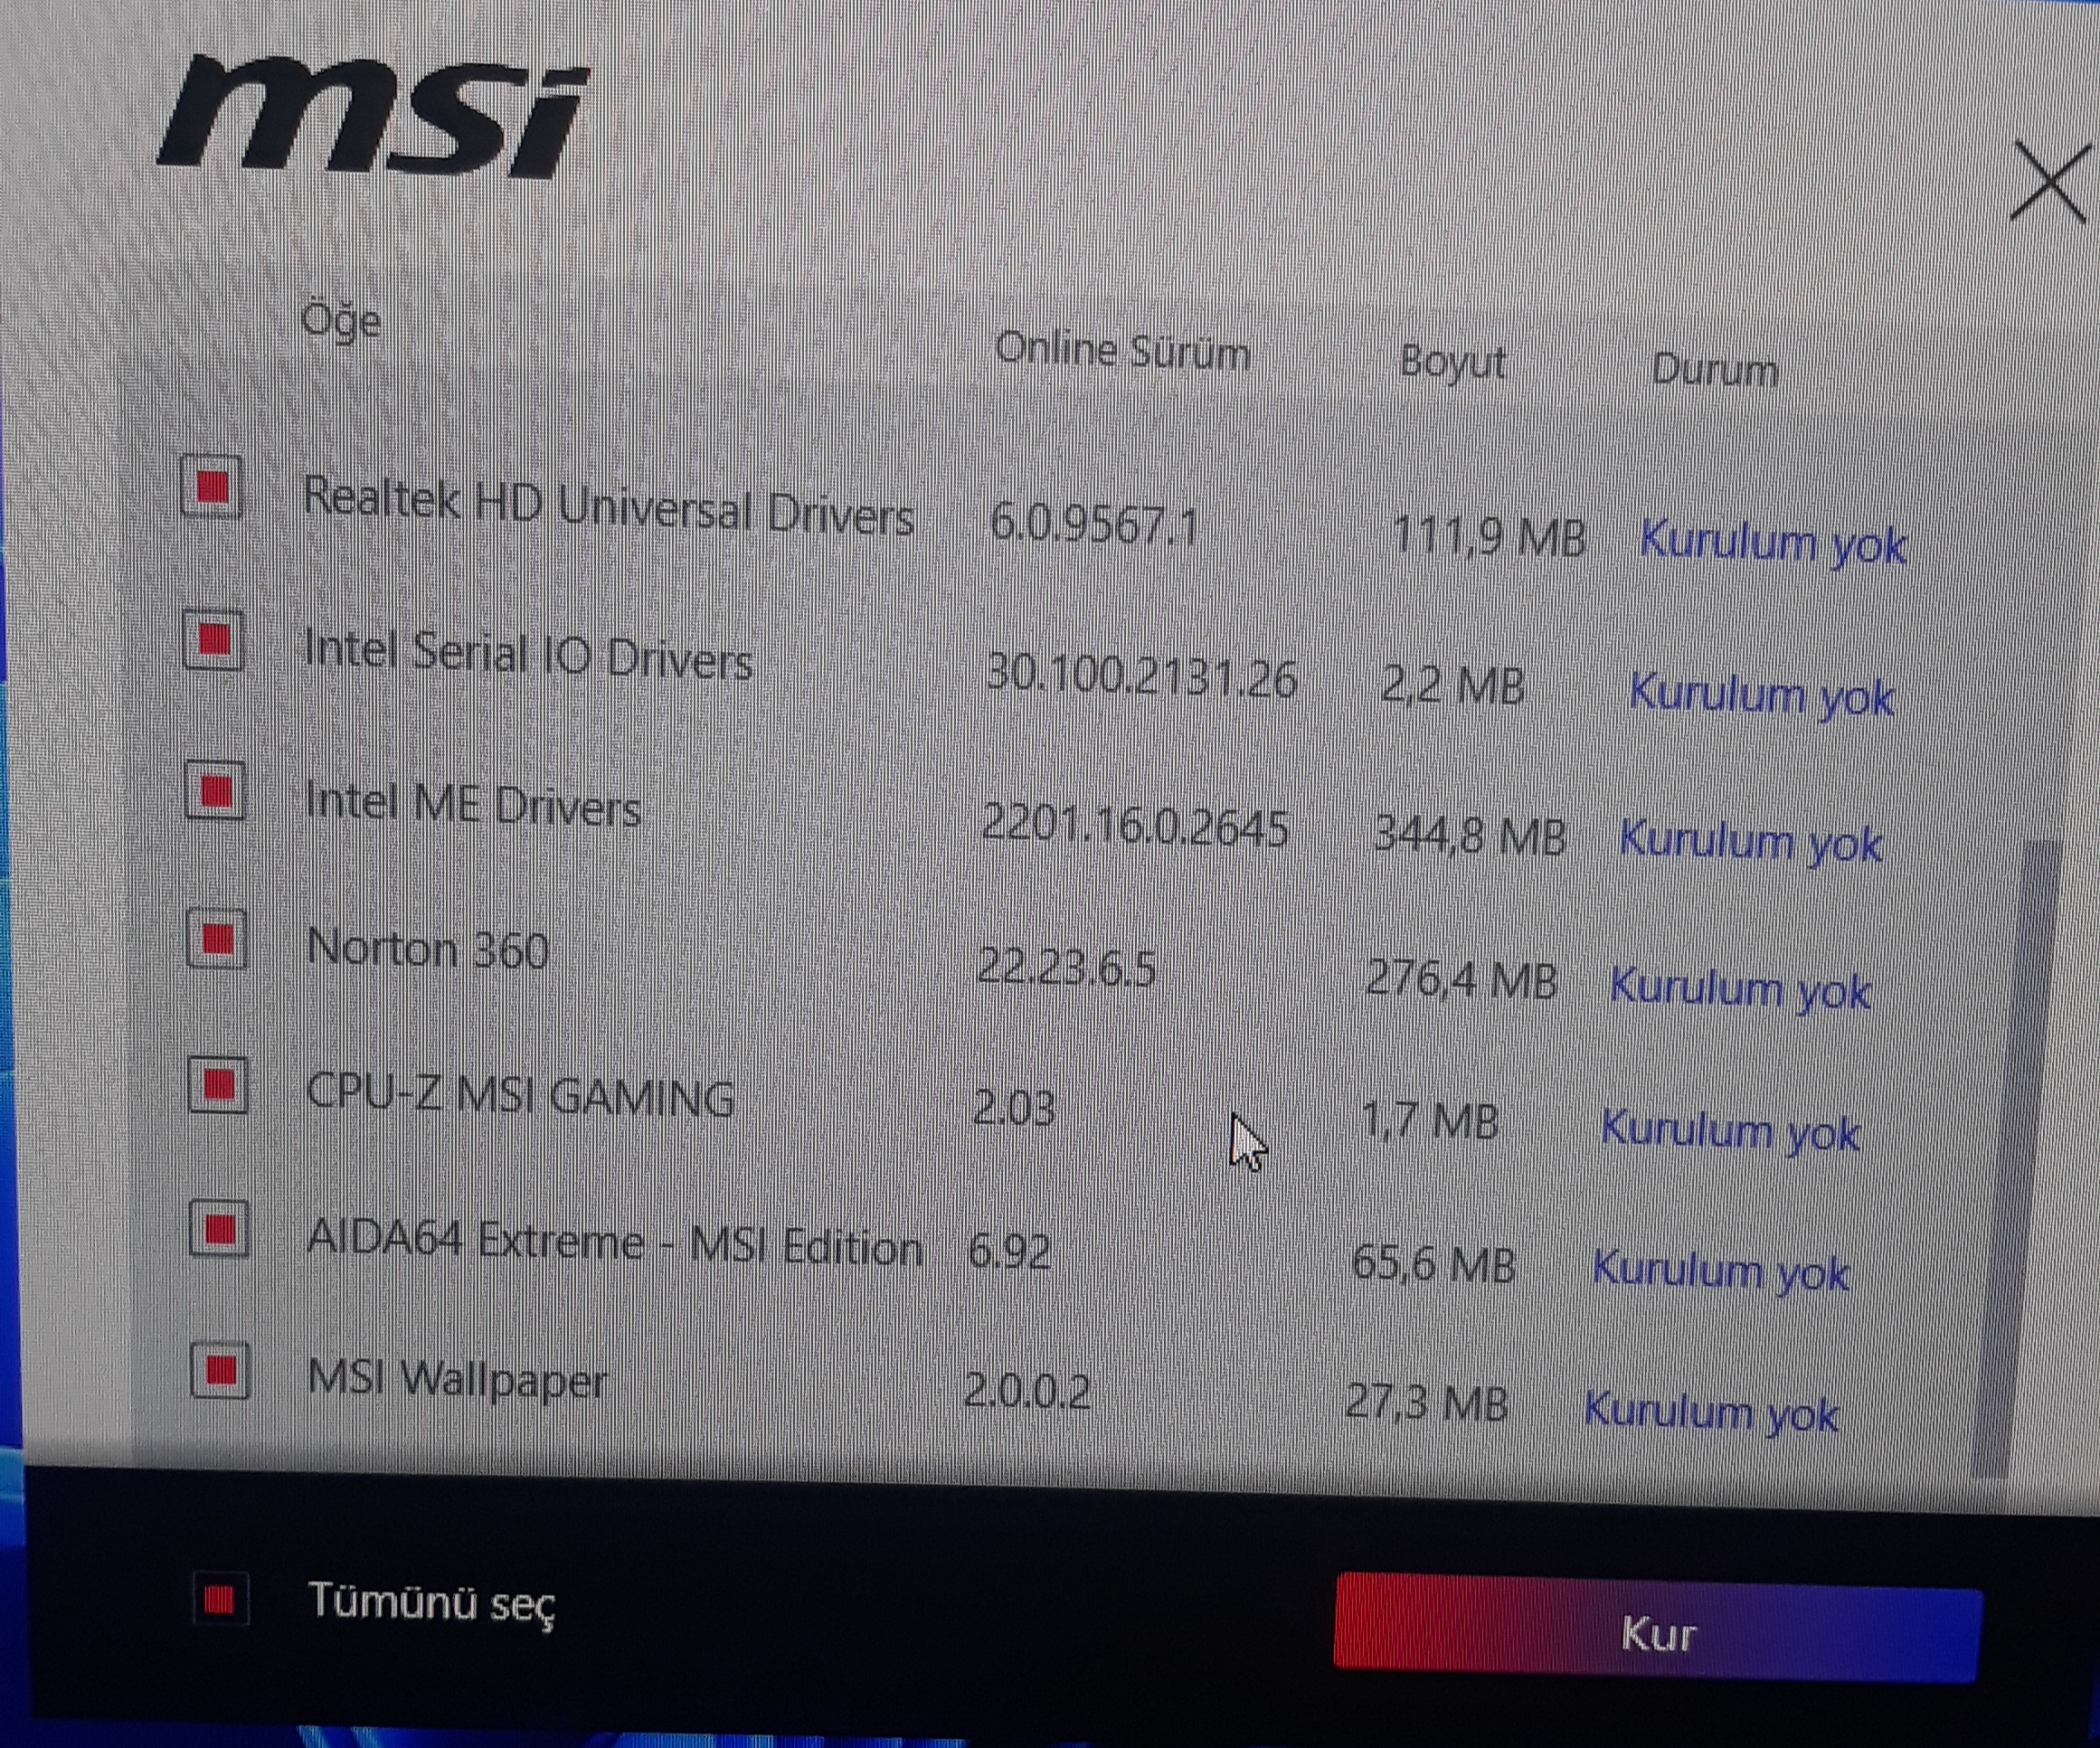This screenshot has width=2100, height=1748.
Task: Uncheck the Norton 360 checkbox
Action: tap(217, 939)
